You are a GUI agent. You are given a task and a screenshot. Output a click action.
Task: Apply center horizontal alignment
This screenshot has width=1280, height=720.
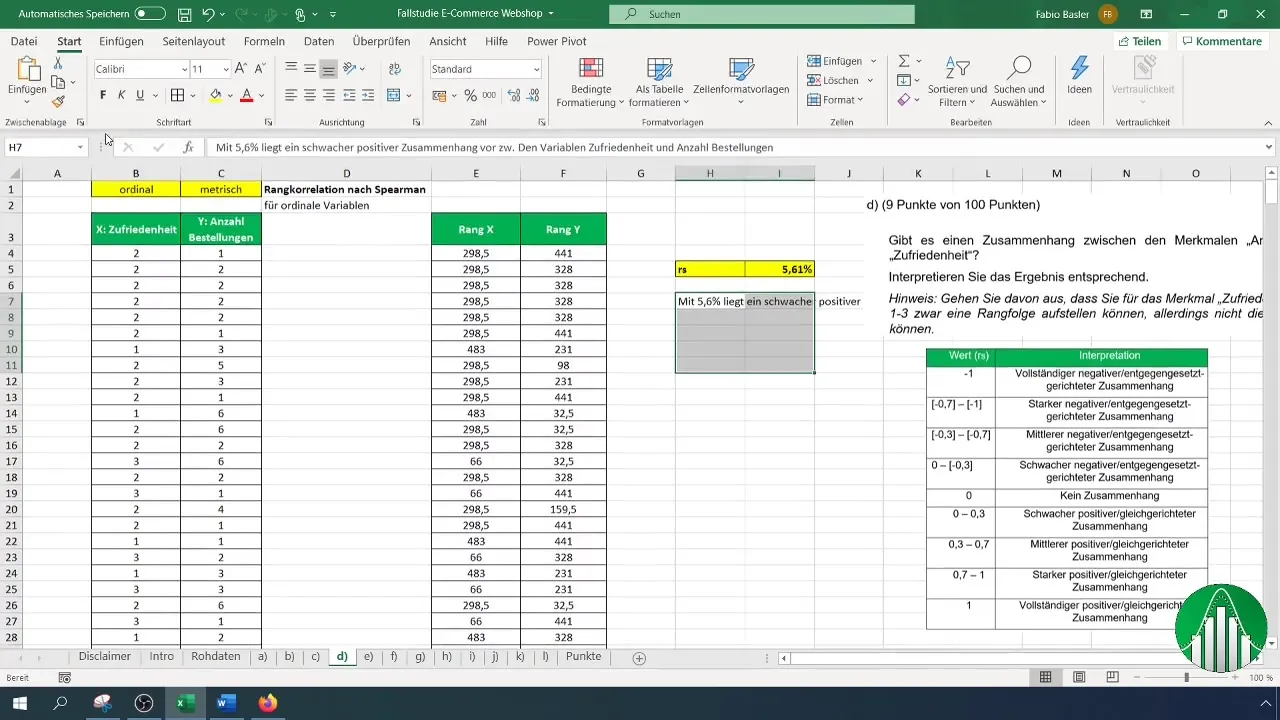[309, 96]
